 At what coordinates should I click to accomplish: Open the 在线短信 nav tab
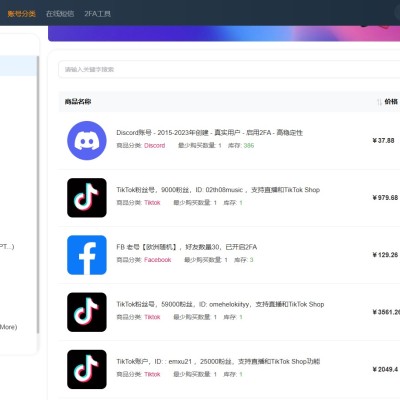[x=60, y=14]
